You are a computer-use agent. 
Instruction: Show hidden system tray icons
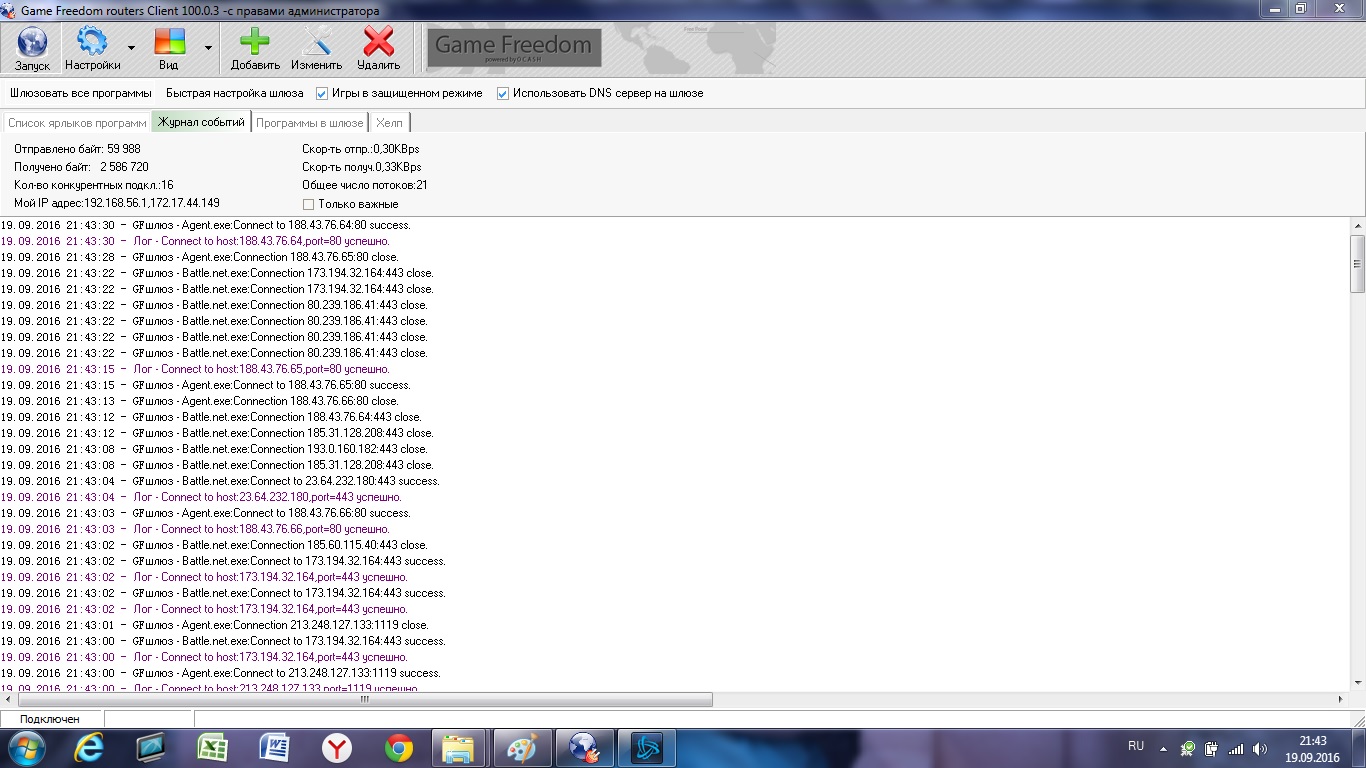[1162, 748]
